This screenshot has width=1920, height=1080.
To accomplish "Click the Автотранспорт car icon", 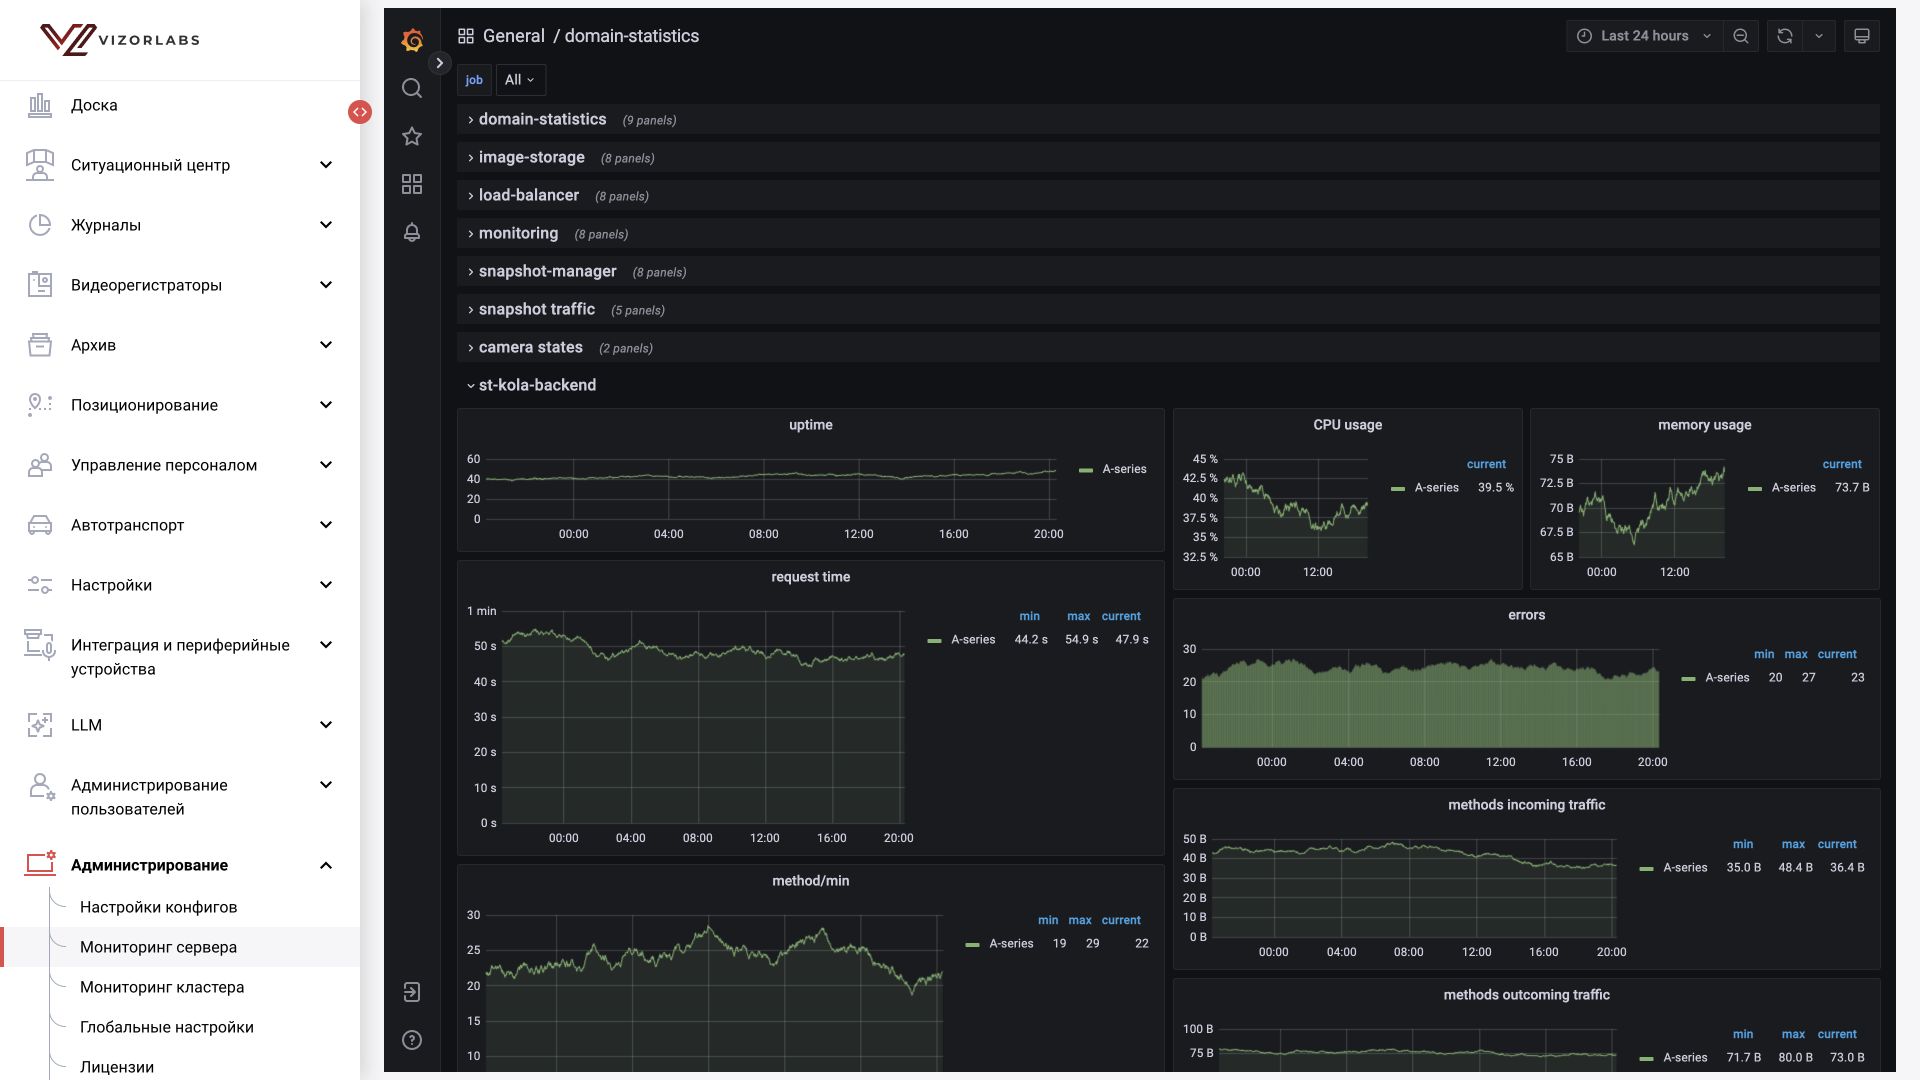I will (x=40, y=525).
